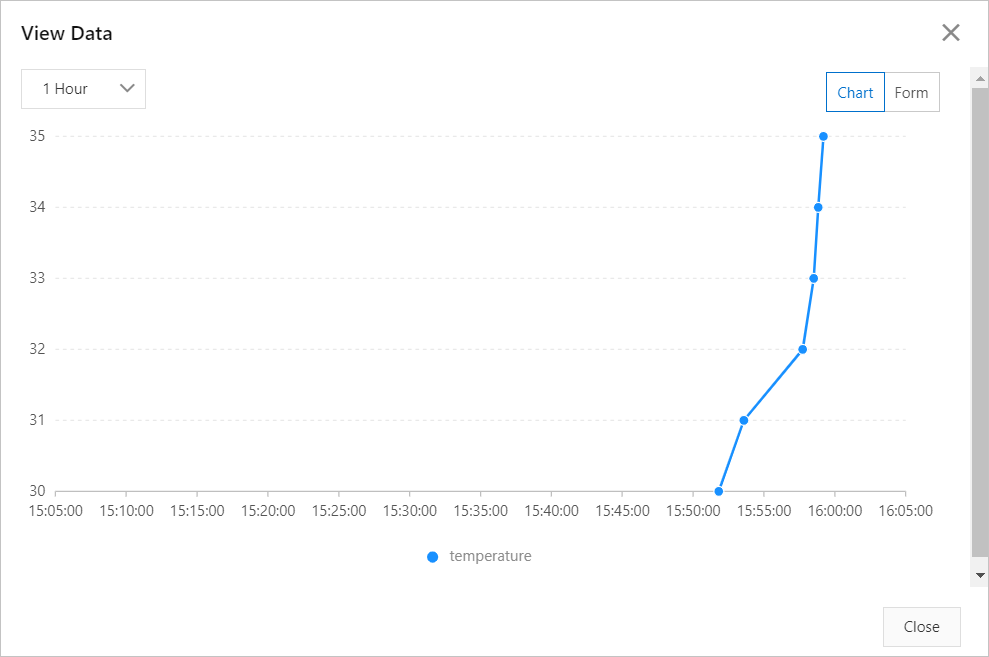Screen dimensions: 989x657
Task: Click the Close button
Action: pos(922,627)
